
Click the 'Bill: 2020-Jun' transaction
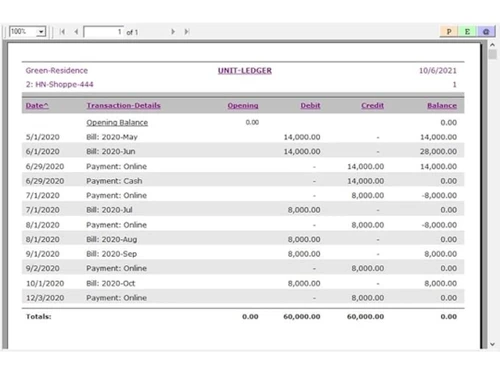coord(111,151)
